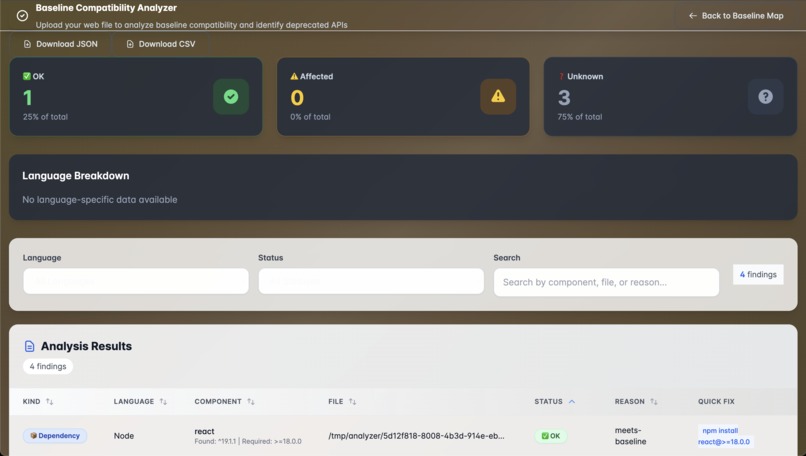
Task: Click the 4 findings pill under Analysis Results
Action: (x=48, y=367)
